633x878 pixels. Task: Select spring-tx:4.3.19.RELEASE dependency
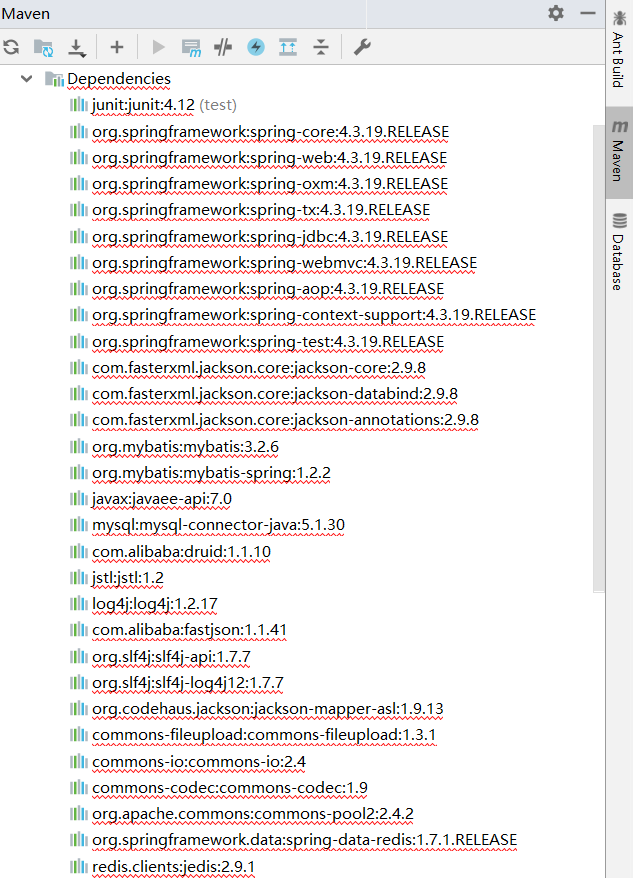click(x=250, y=210)
